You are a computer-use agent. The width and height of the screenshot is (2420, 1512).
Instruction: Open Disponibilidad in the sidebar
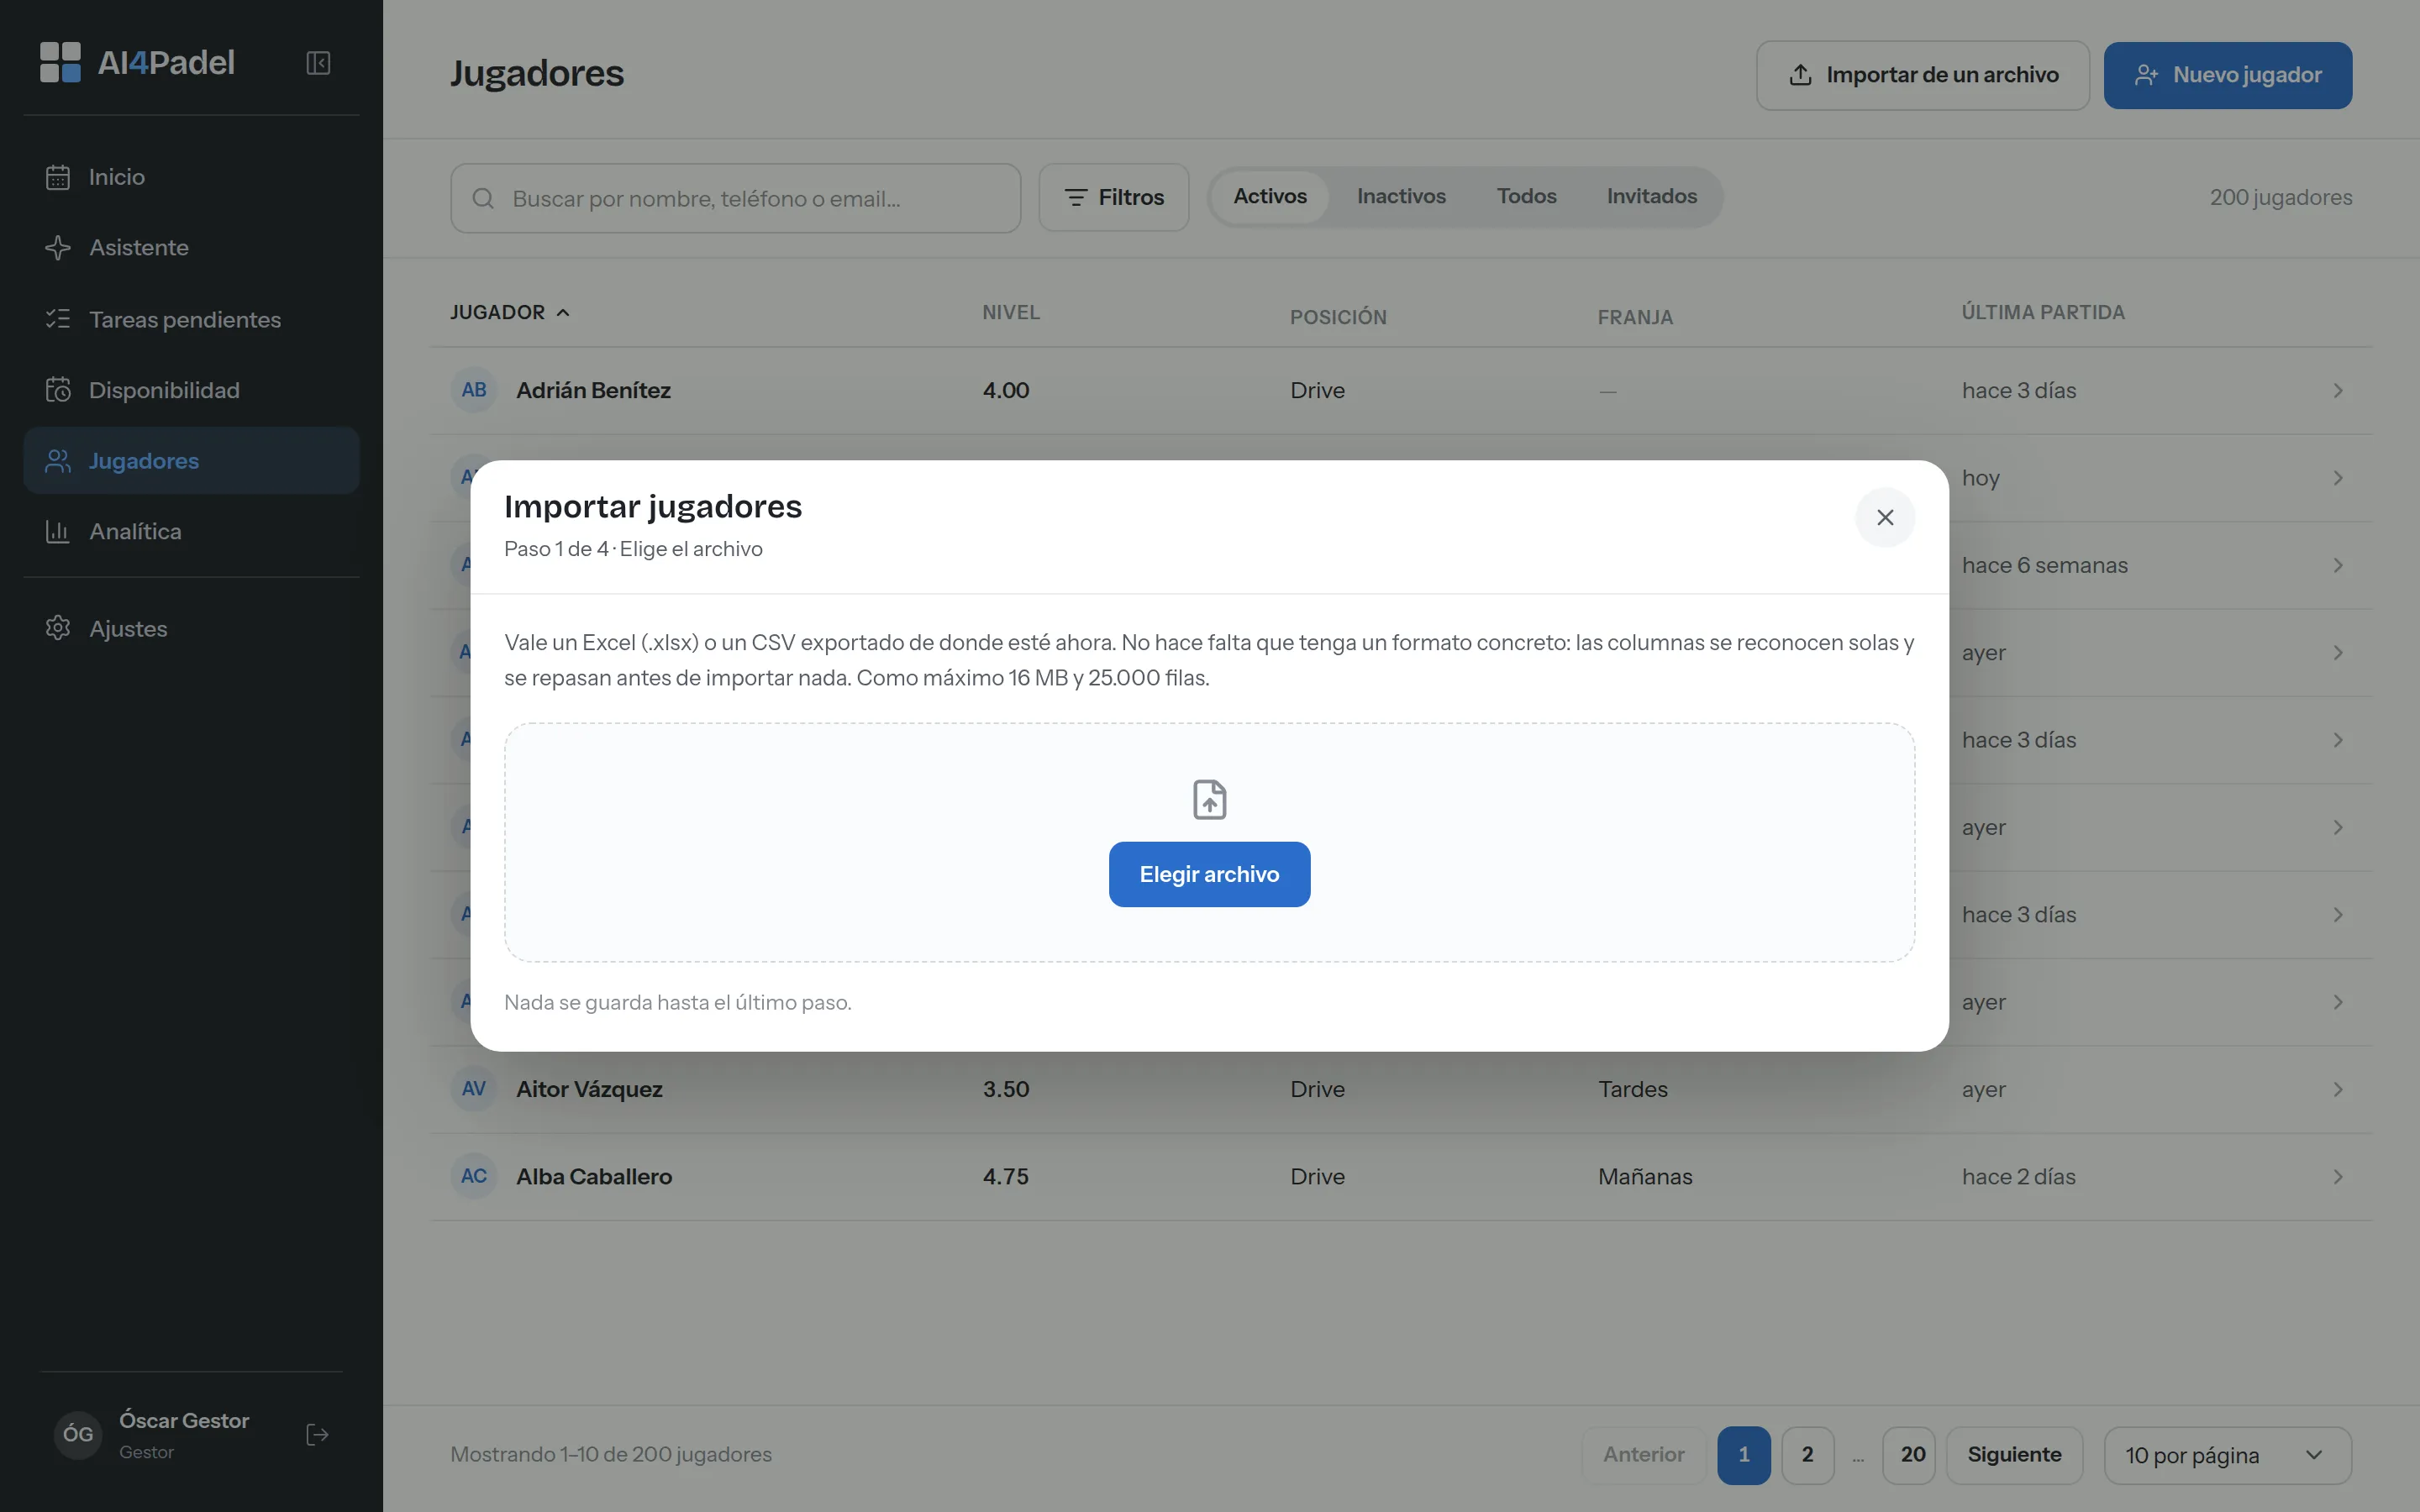[191, 390]
